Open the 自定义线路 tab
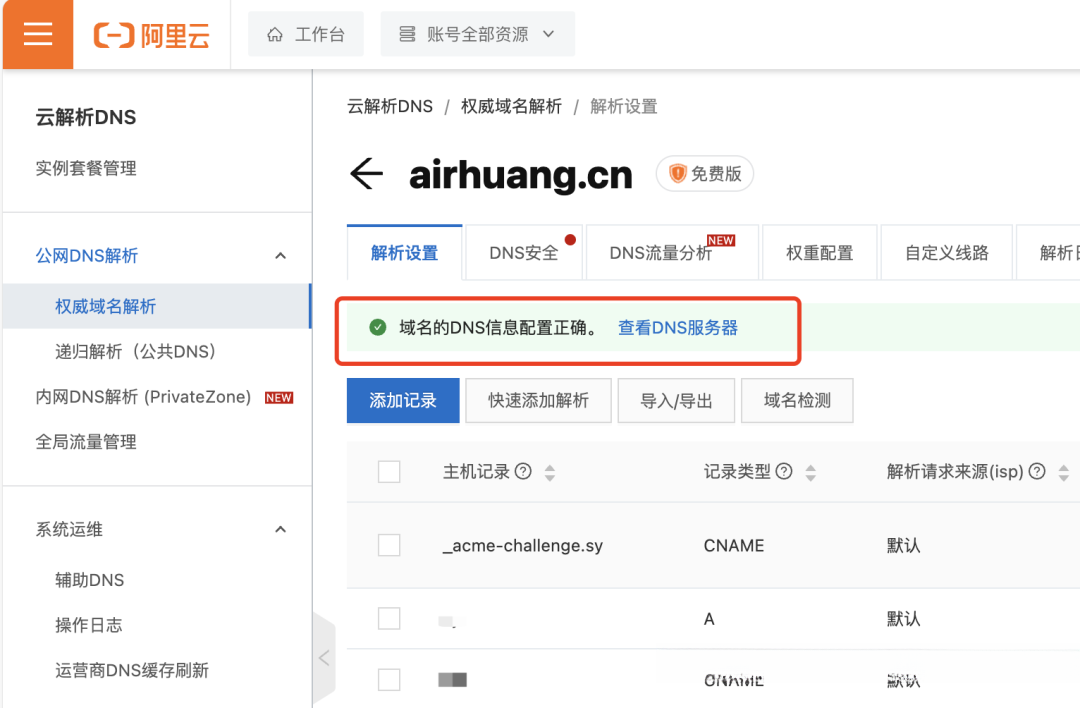The height and width of the screenshot is (708, 1080). coord(946,253)
